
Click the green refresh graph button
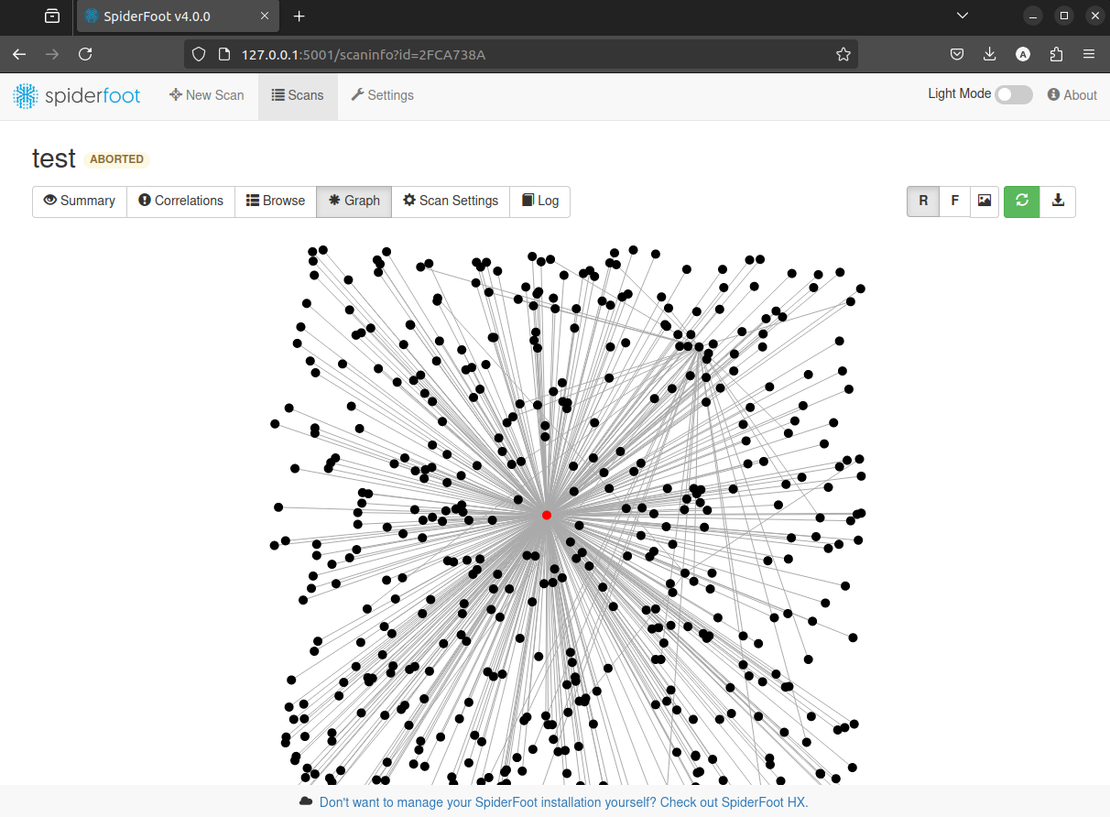(x=1021, y=201)
